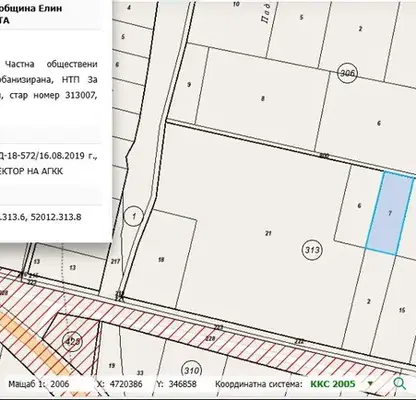
Task: Click the X coordinate value 4720386
Action: point(126,384)
